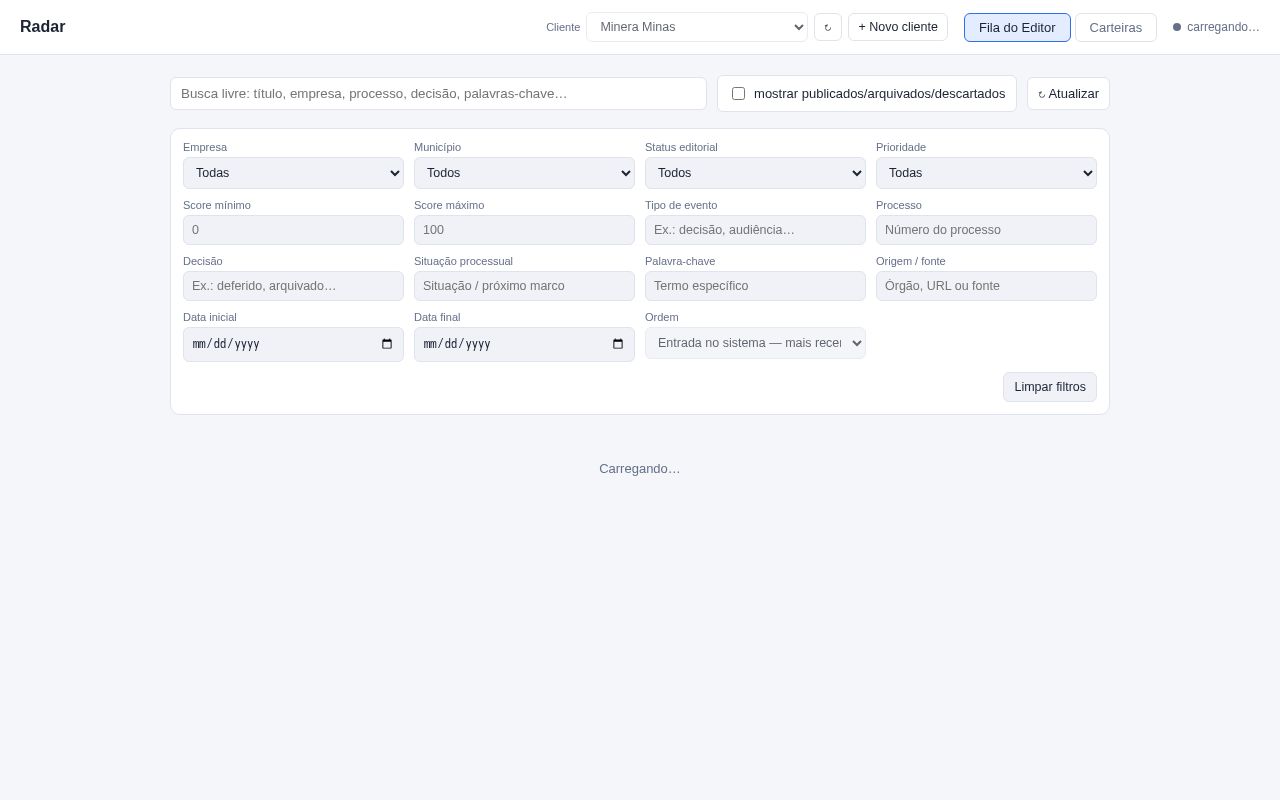
Task: Click the Carregando… message in the list area
Action: (x=640, y=468)
